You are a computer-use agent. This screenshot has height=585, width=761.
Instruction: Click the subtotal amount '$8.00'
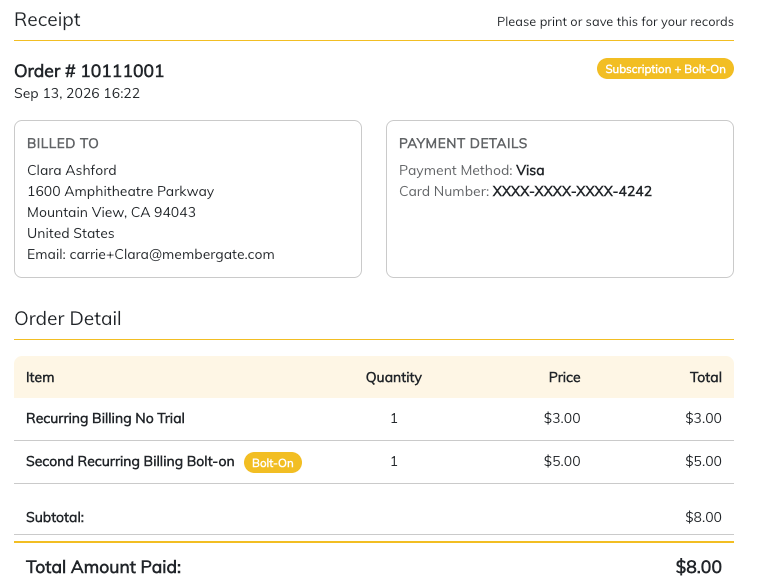click(x=703, y=517)
